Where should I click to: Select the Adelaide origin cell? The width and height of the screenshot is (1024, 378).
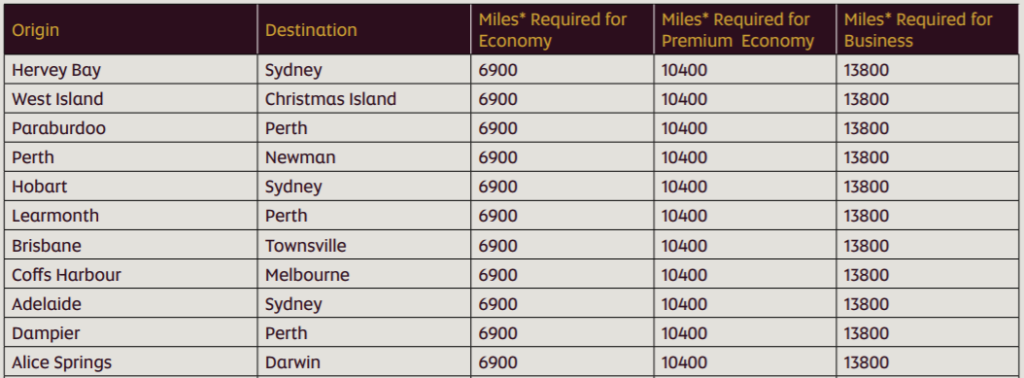coord(131,304)
